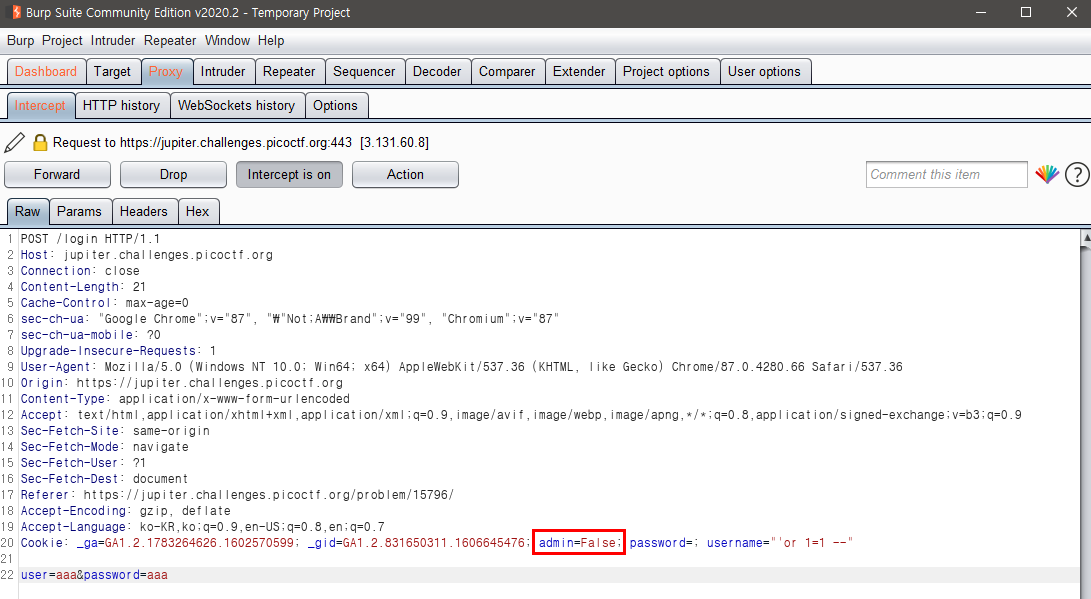Click the admin=False cookie value
1091x599 pixels.
tap(578, 543)
